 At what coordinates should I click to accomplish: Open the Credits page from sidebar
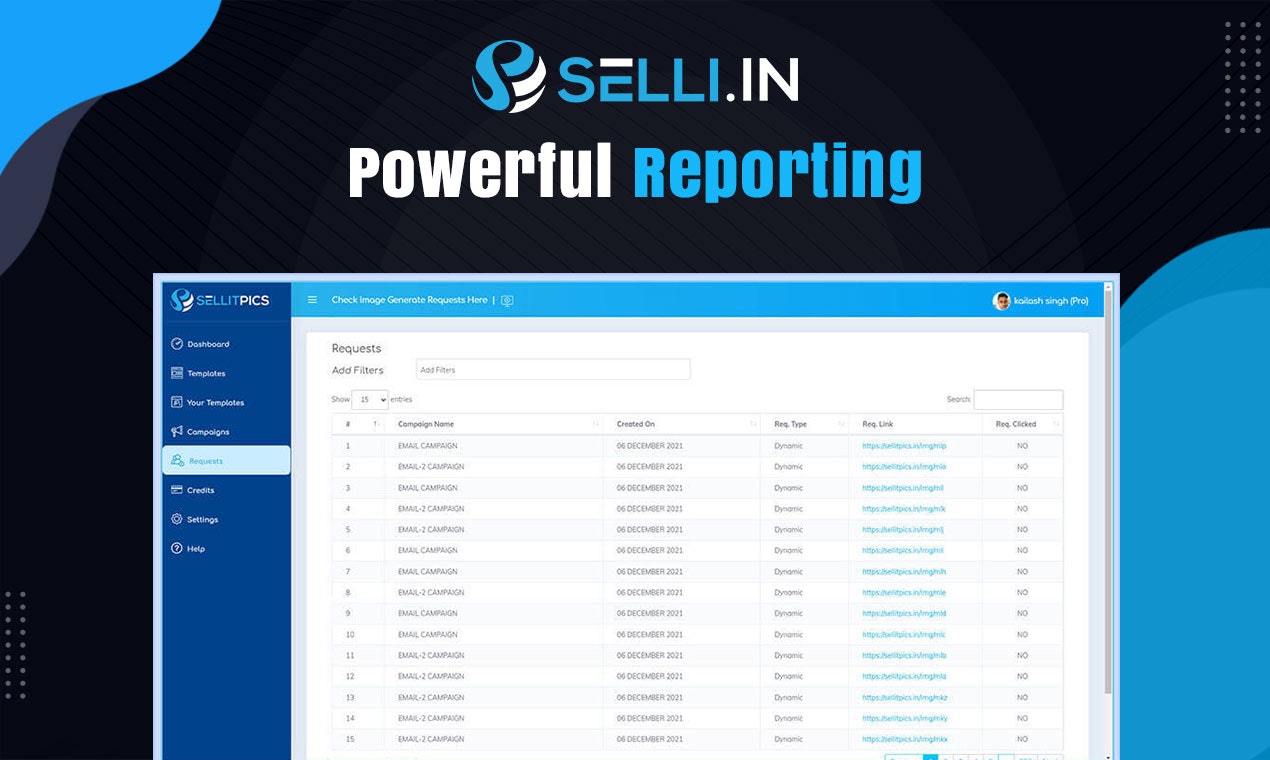pyautogui.click(x=226, y=490)
